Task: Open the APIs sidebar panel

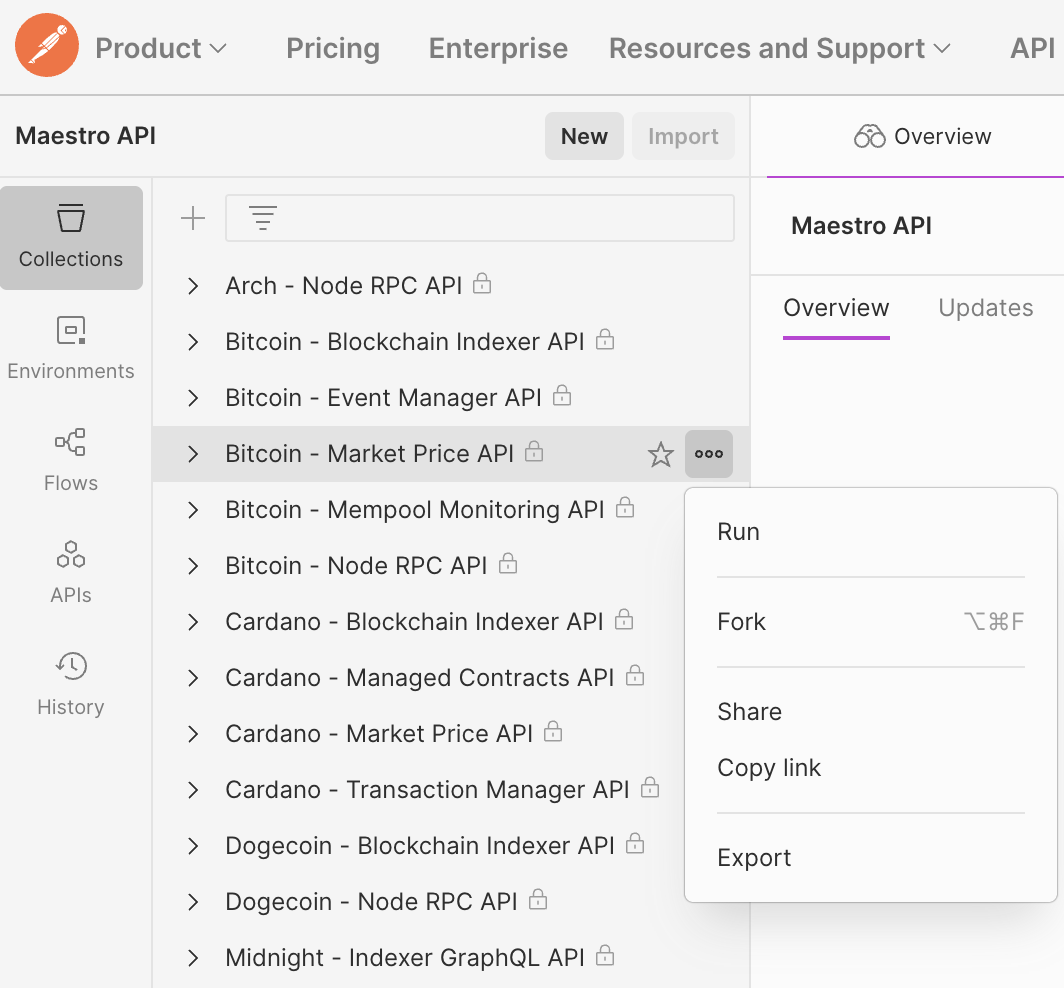Action: [71, 570]
